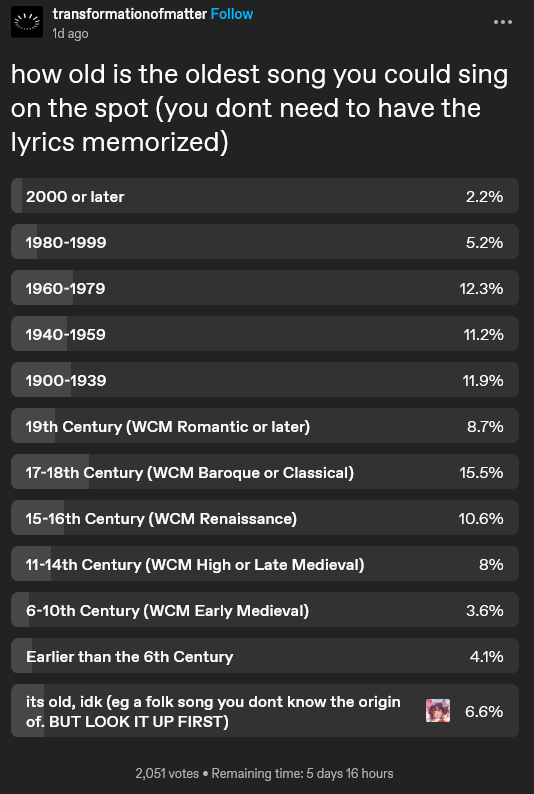Viewport: 534px width, 794px height.
Task: Choose the 1960-1979 poll answer
Action: 265,288
